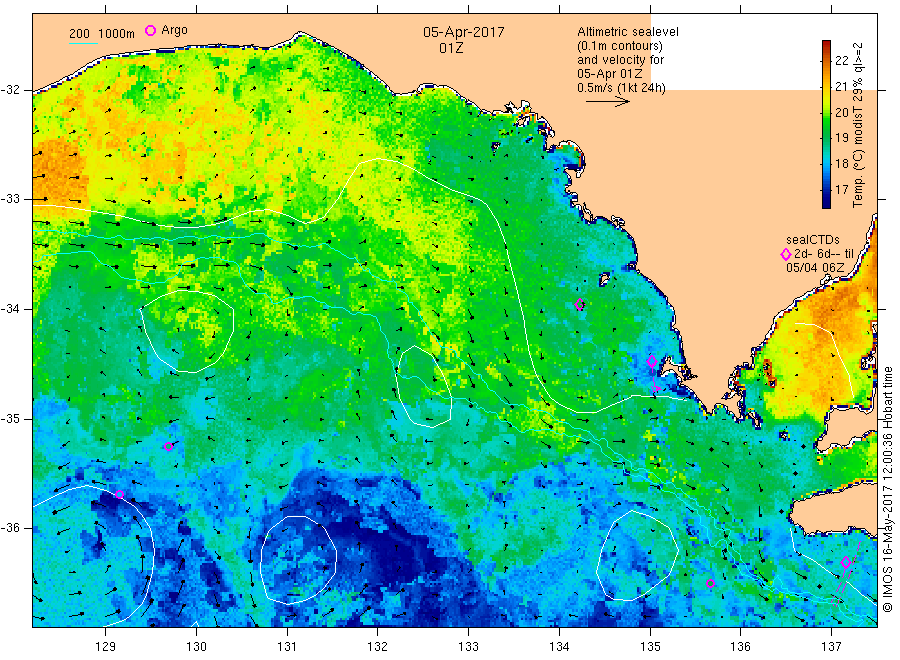Click the colorbar tick label 20
The image size is (900, 660).
(x=841, y=112)
